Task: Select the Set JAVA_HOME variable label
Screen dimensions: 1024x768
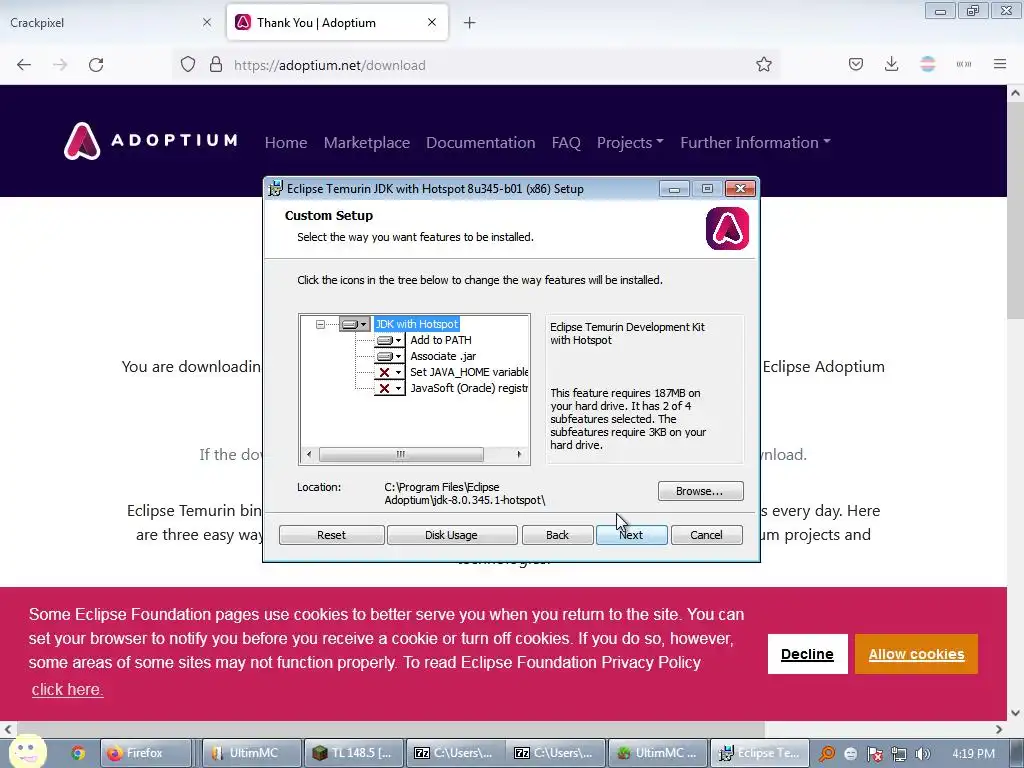Action: tap(469, 372)
